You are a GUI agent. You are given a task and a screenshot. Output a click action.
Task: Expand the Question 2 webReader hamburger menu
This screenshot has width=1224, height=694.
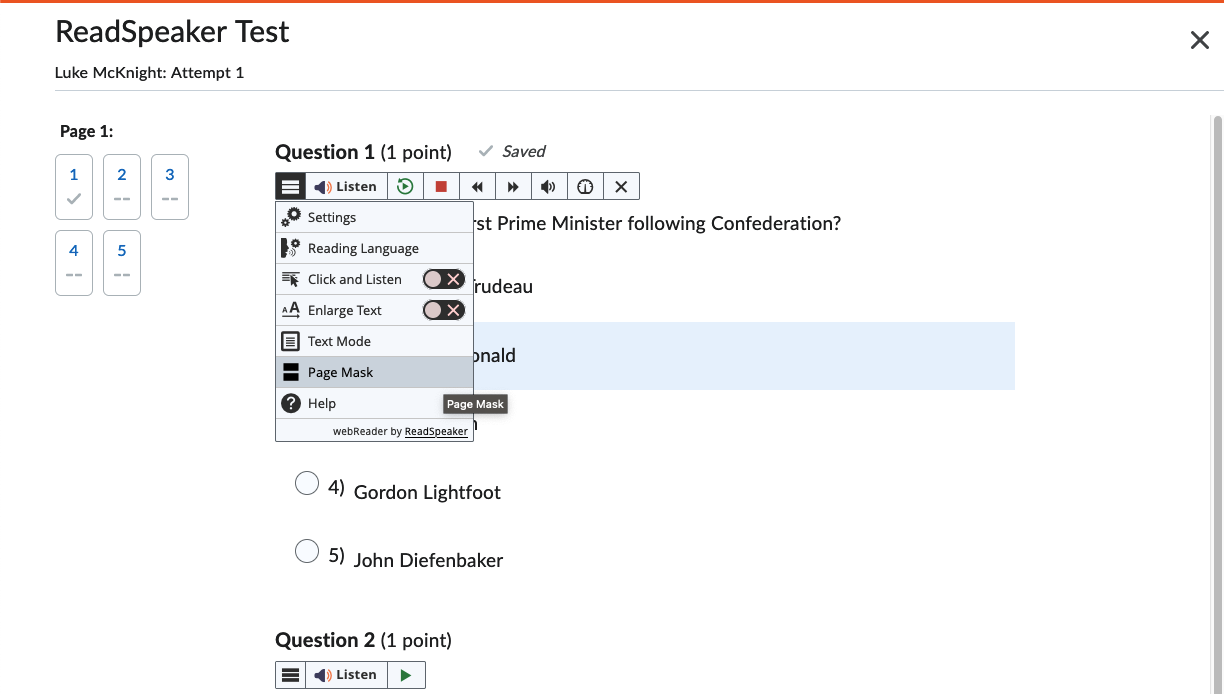290,675
